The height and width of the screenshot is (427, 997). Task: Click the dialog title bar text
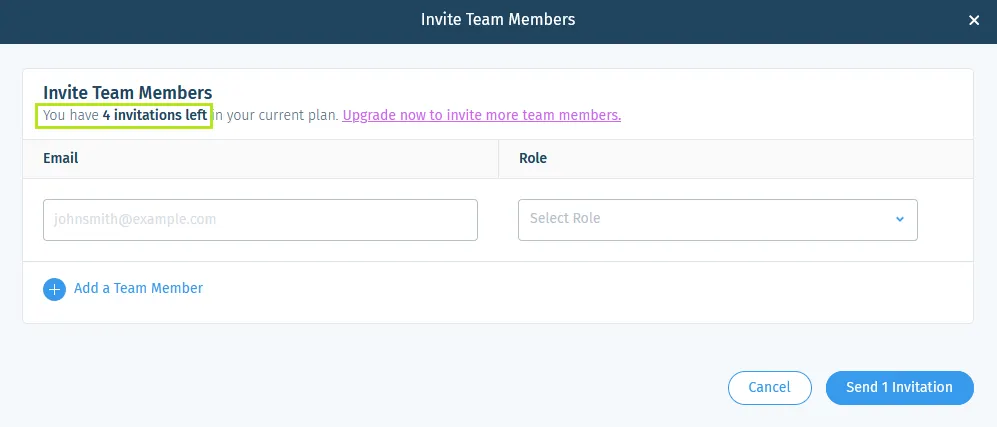click(x=498, y=20)
